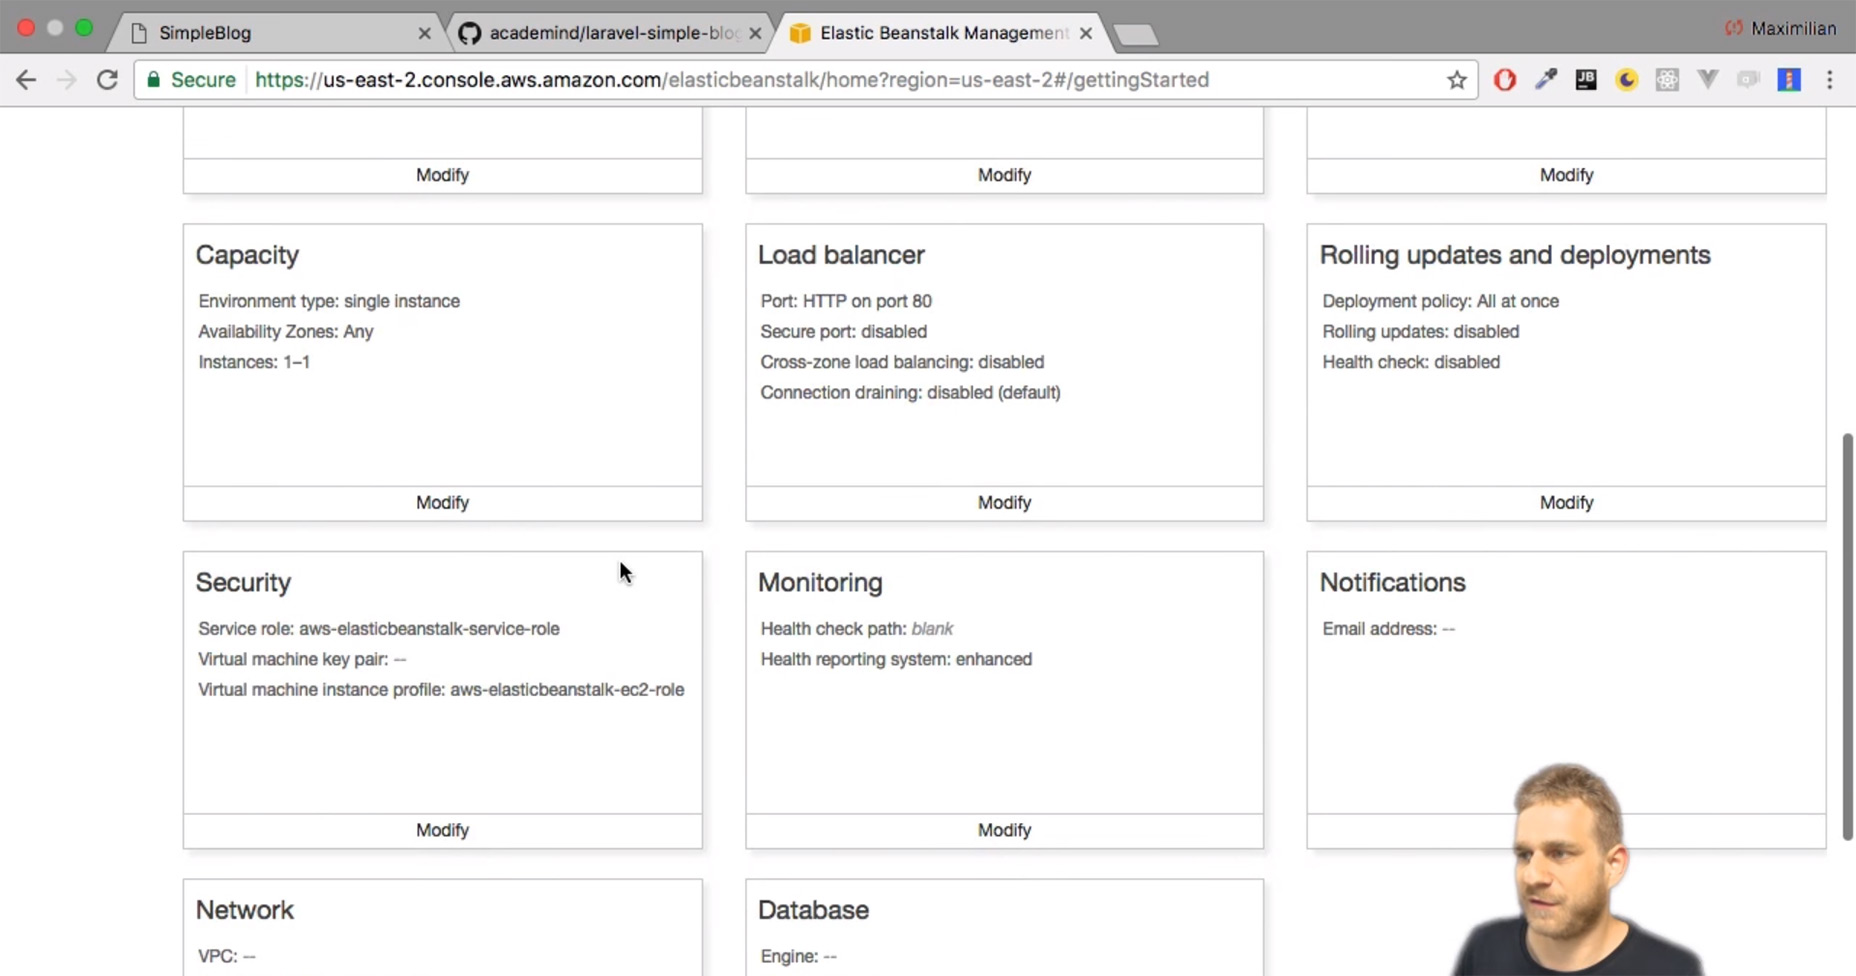Click the Security heading
Screen dimensions: 1856x976
click(243, 583)
